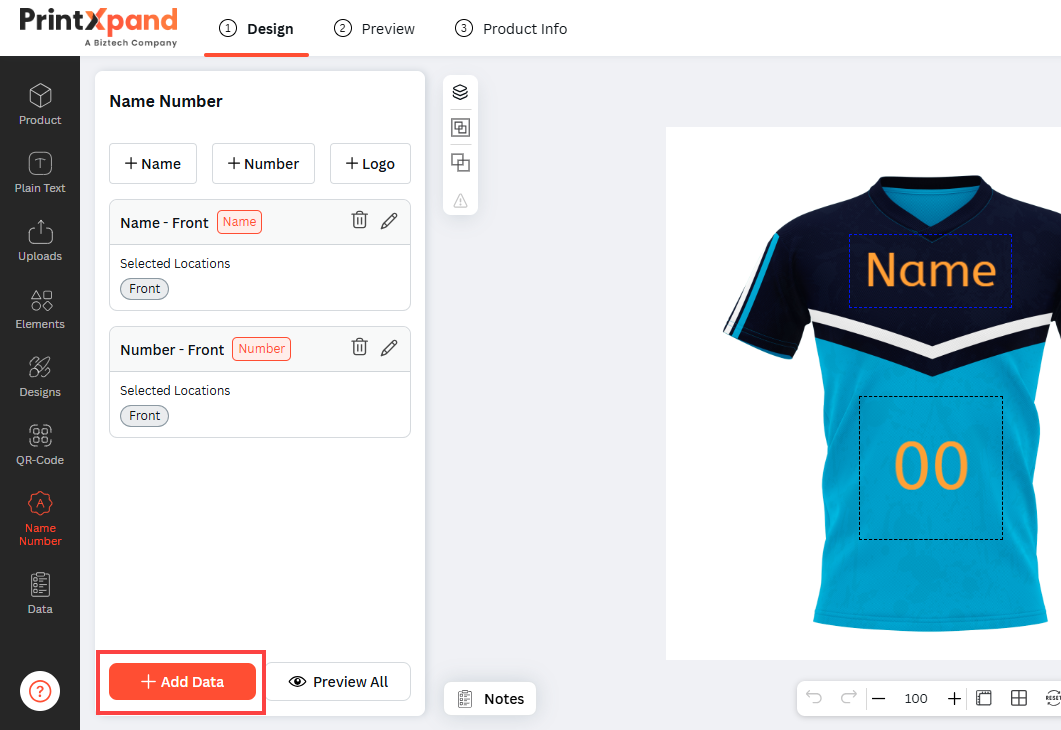
Task: Select the Plain Text tool
Action: (40, 172)
